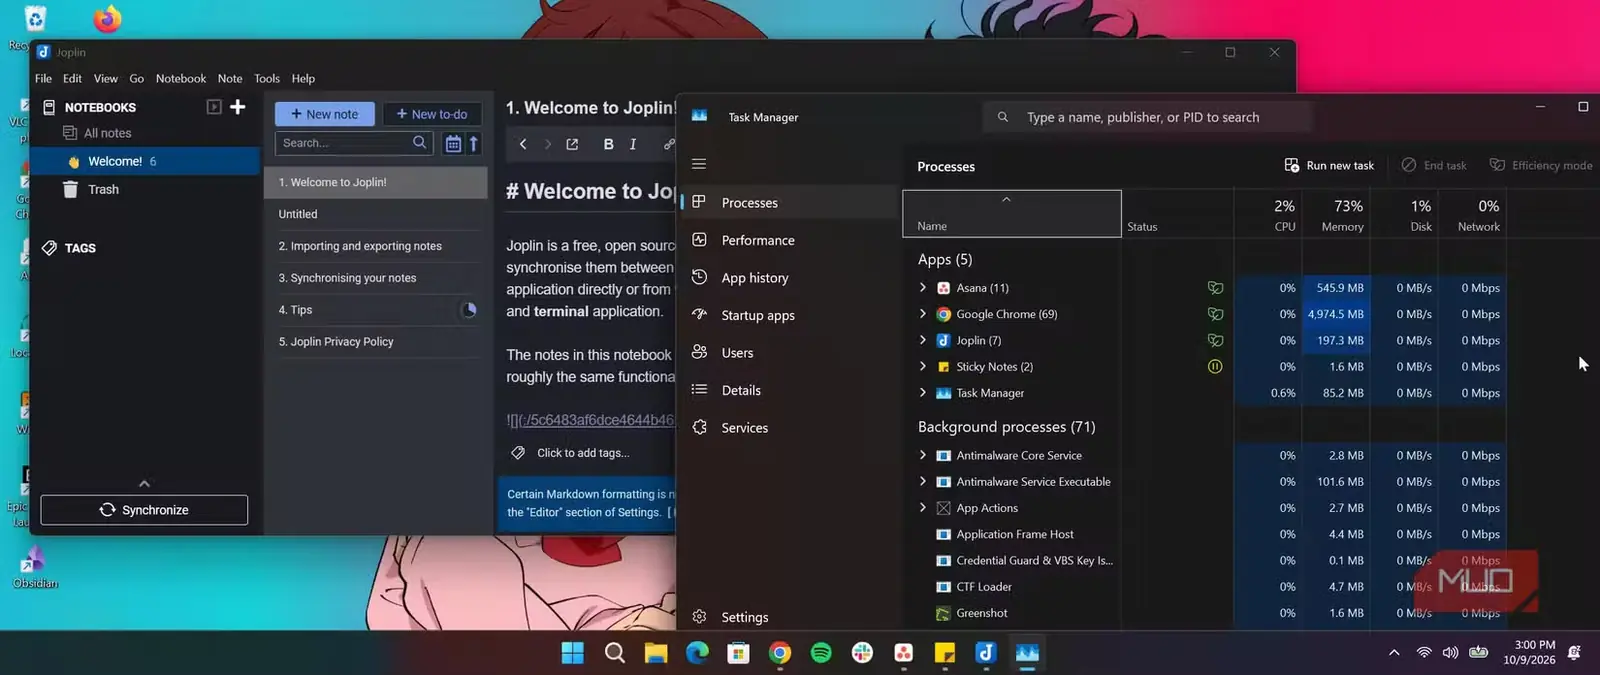The width and height of the screenshot is (1600, 675).
Task: Expand Antimalware Service Executable process
Action: point(923,482)
